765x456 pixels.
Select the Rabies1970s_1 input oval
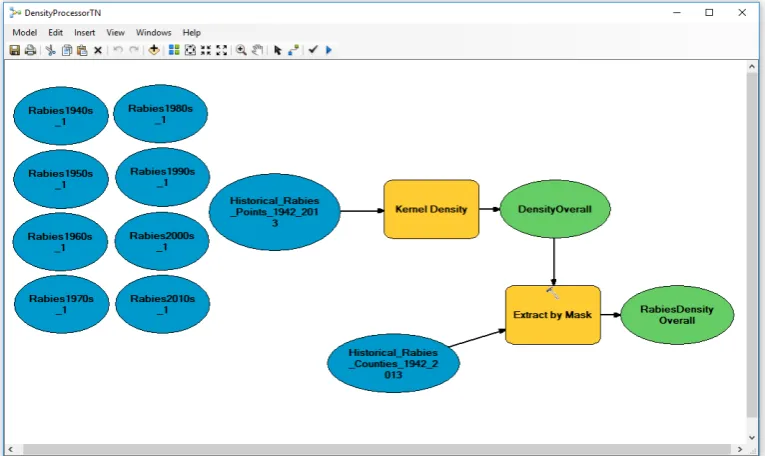tap(61, 304)
